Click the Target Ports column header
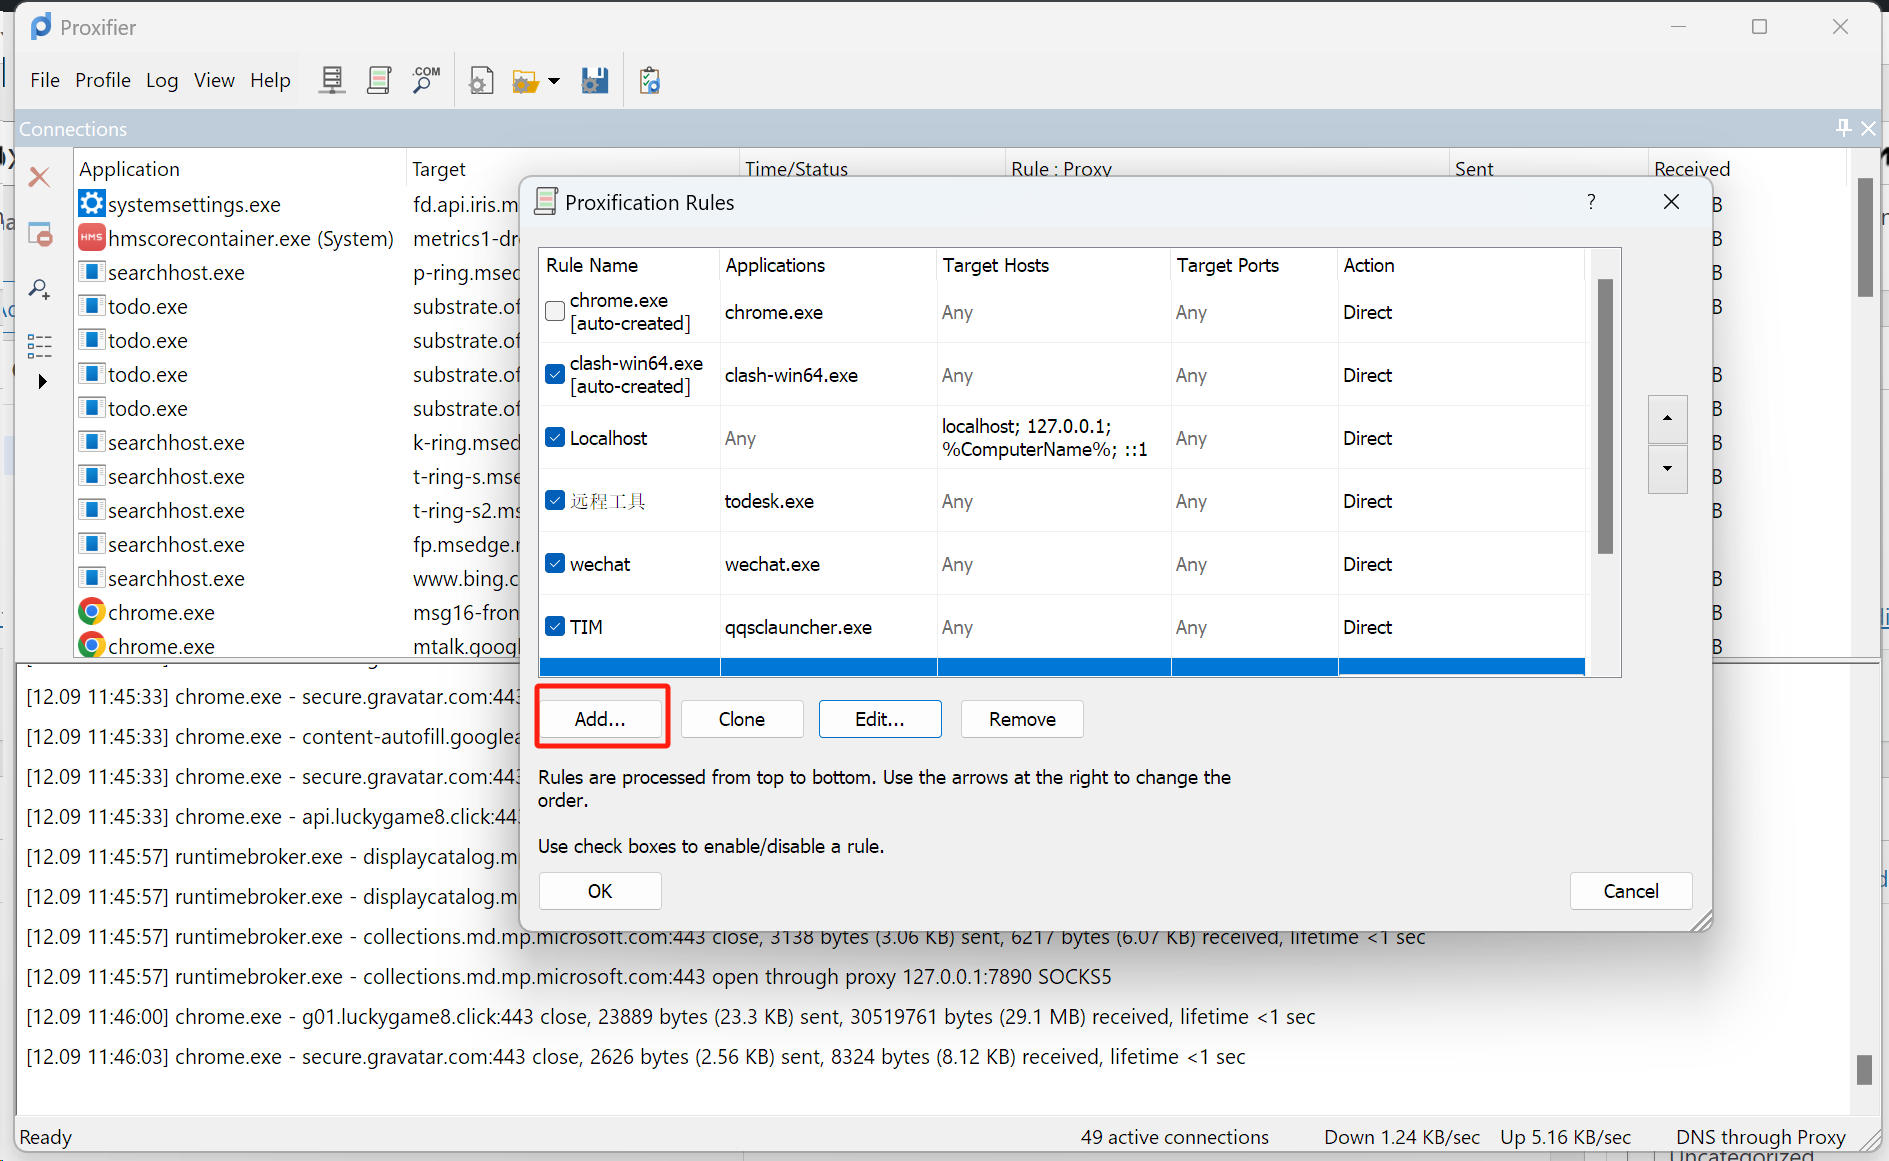The width and height of the screenshot is (1889, 1161). (x=1254, y=265)
